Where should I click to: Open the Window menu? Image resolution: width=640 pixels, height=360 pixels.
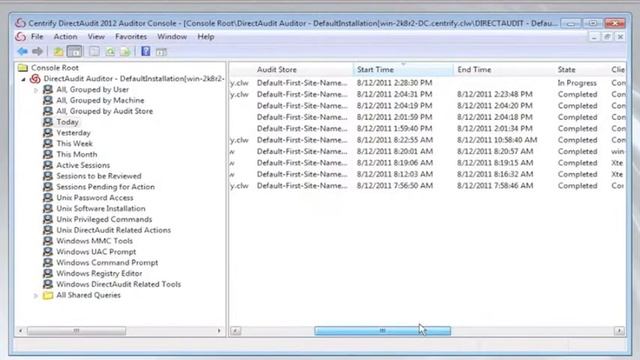coord(172,37)
